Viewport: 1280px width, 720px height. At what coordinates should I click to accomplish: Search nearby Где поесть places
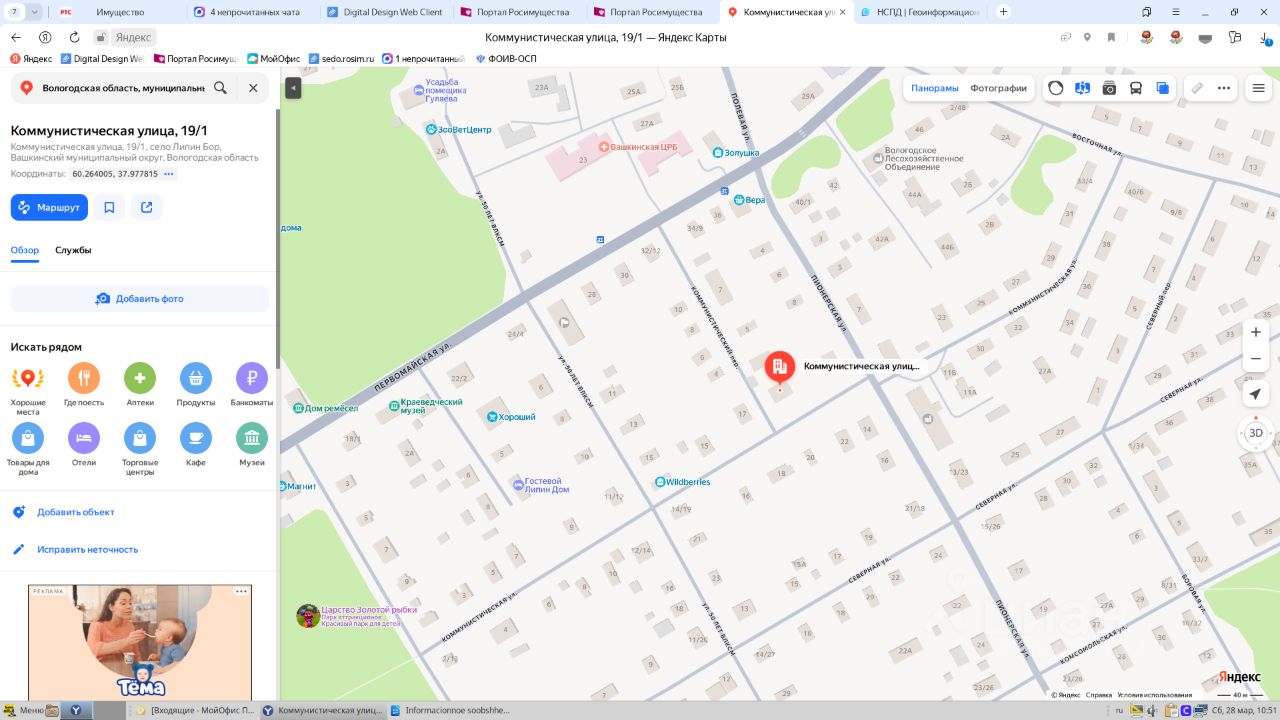click(84, 384)
